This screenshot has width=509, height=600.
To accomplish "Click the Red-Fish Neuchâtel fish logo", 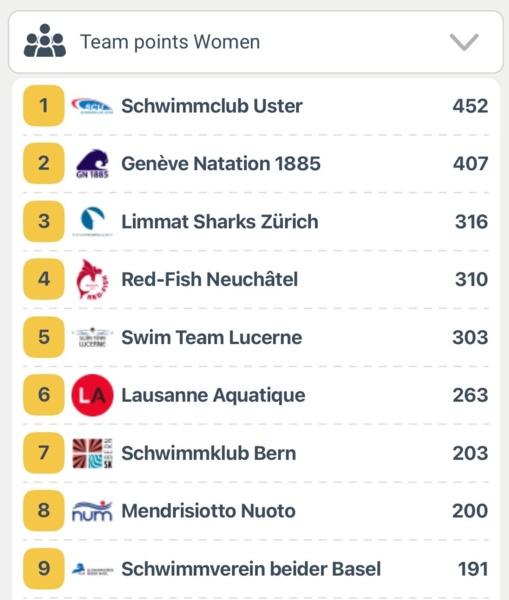I will coord(92,279).
